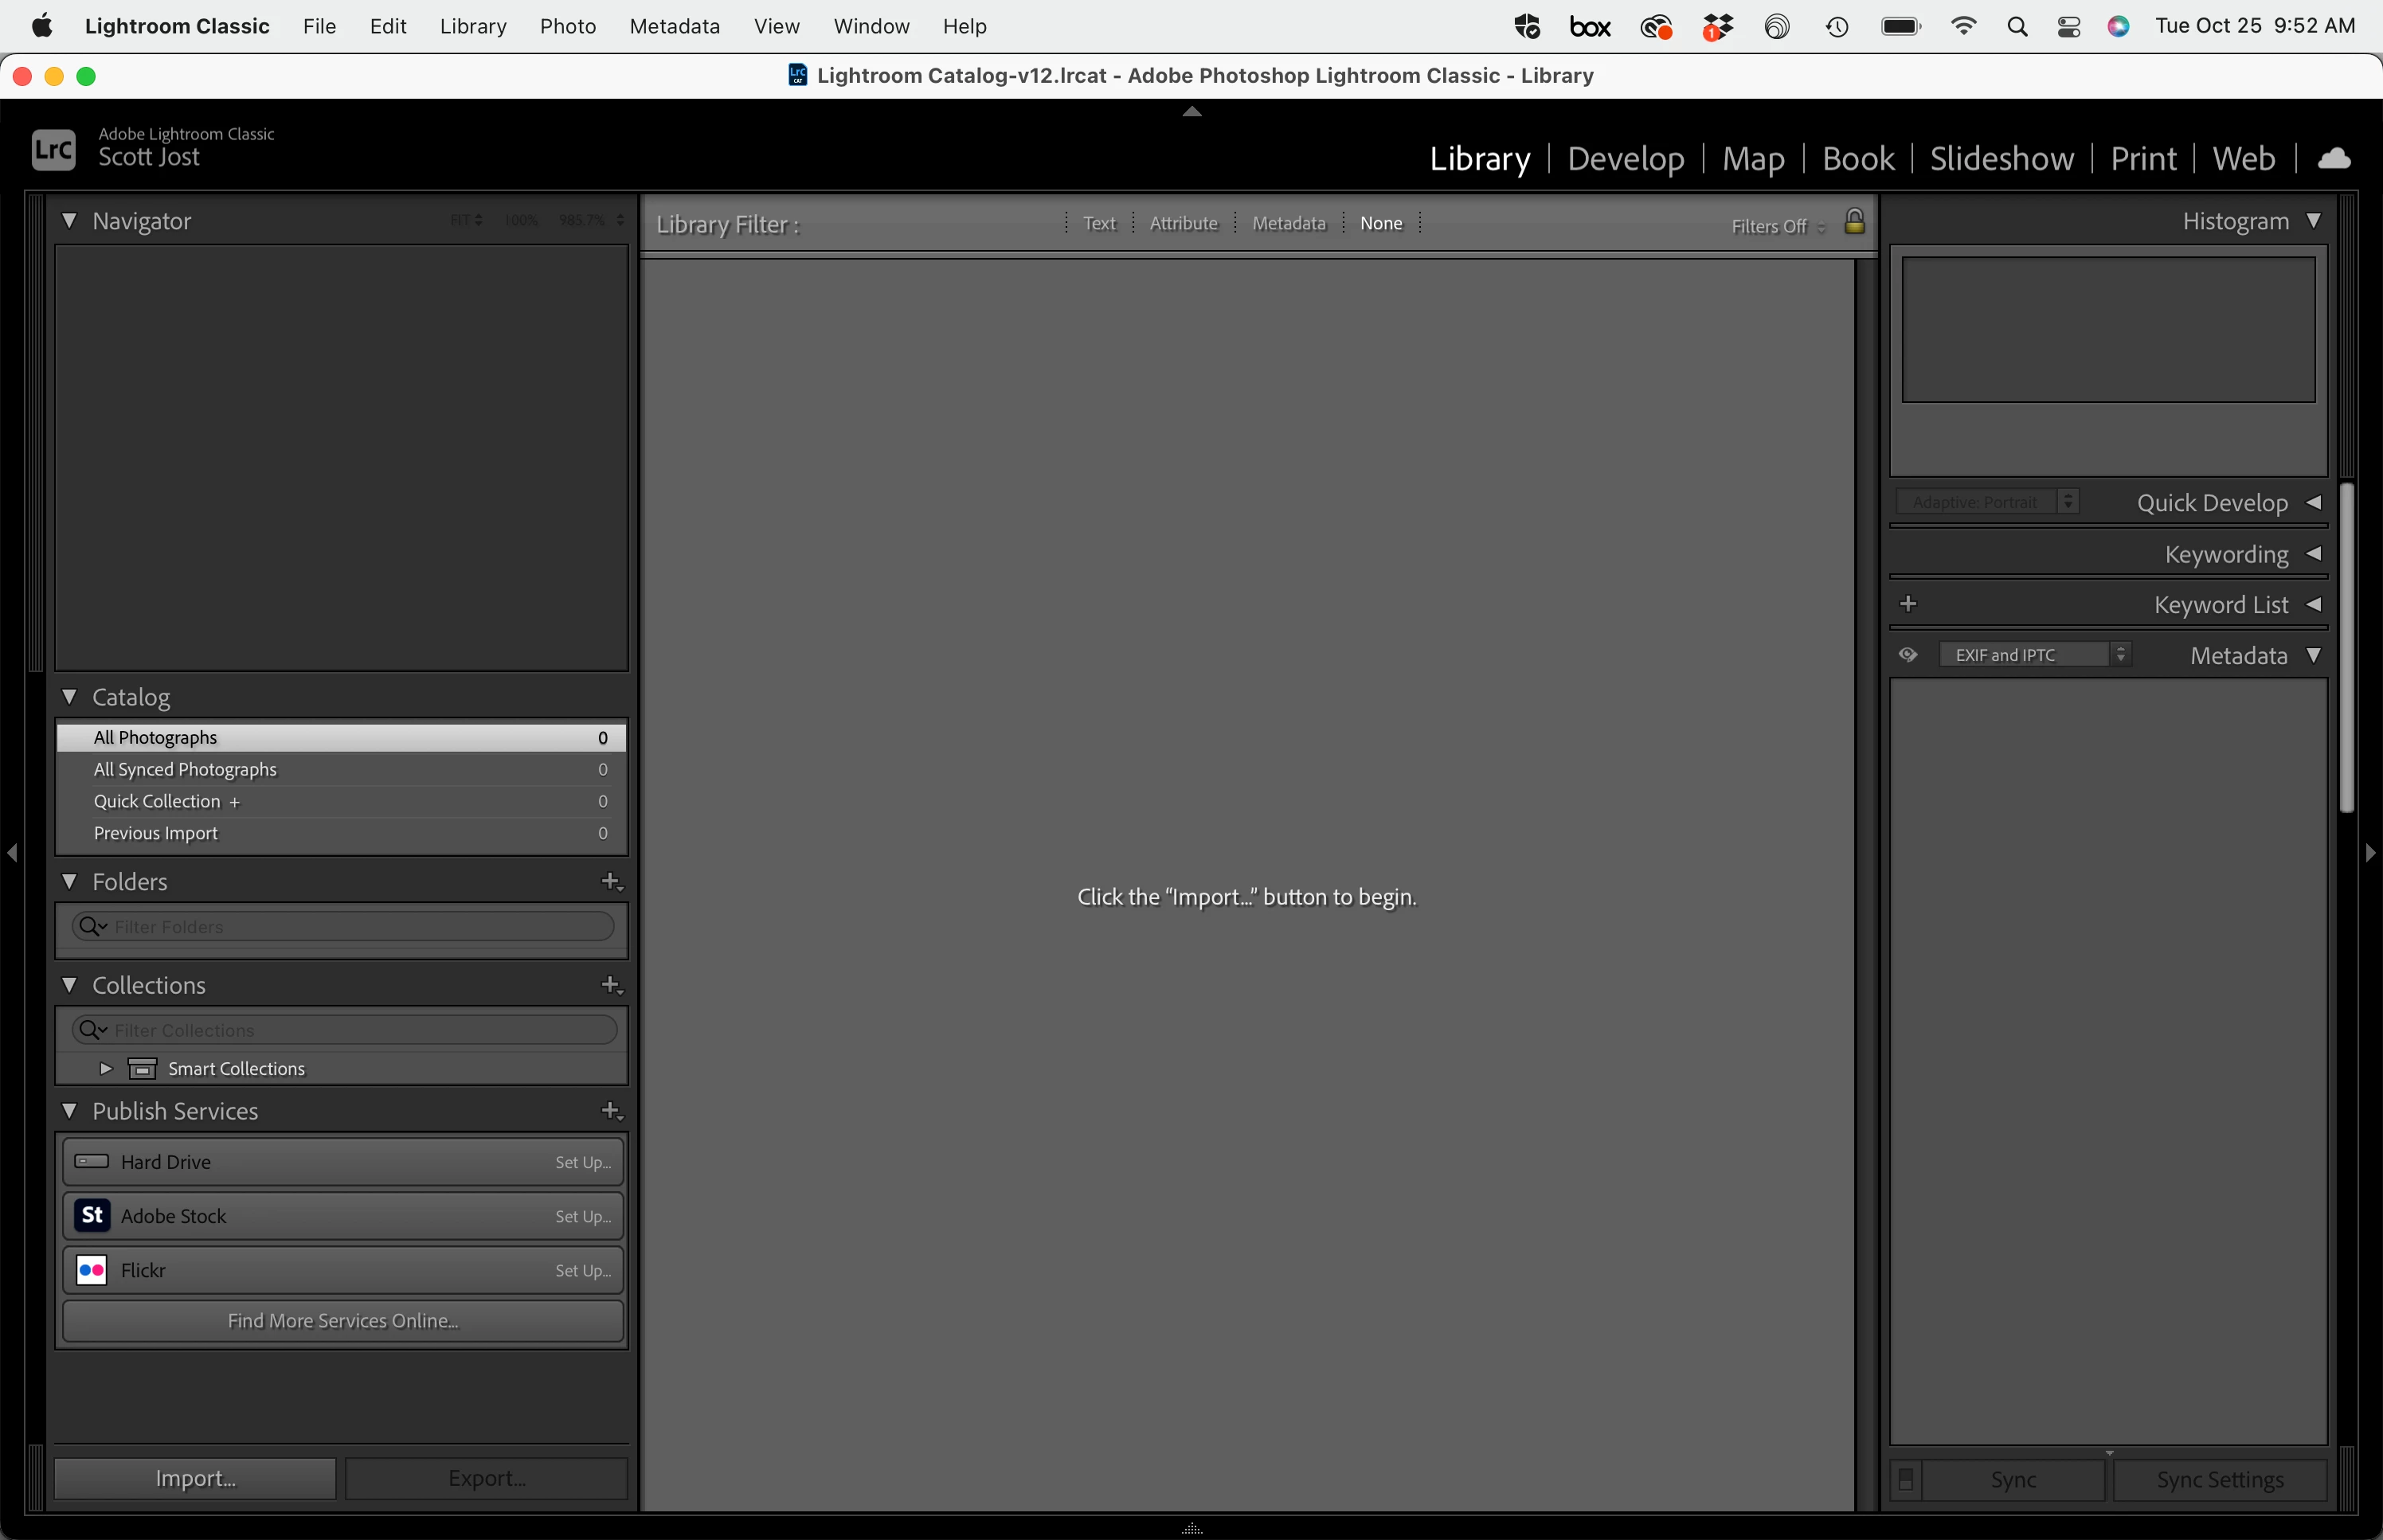Click the Publish Services plus icon
The image size is (2383, 1540).
[x=611, y=1111]
